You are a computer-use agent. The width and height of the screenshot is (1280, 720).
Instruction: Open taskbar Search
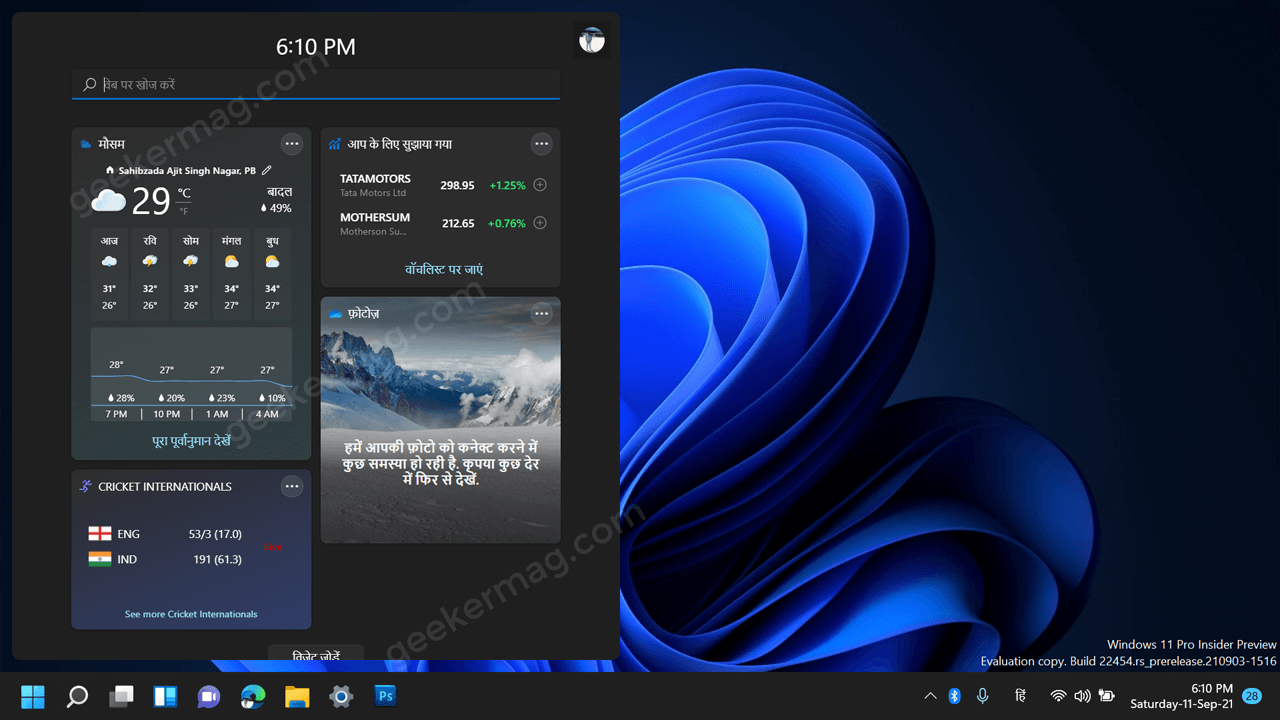77,696
